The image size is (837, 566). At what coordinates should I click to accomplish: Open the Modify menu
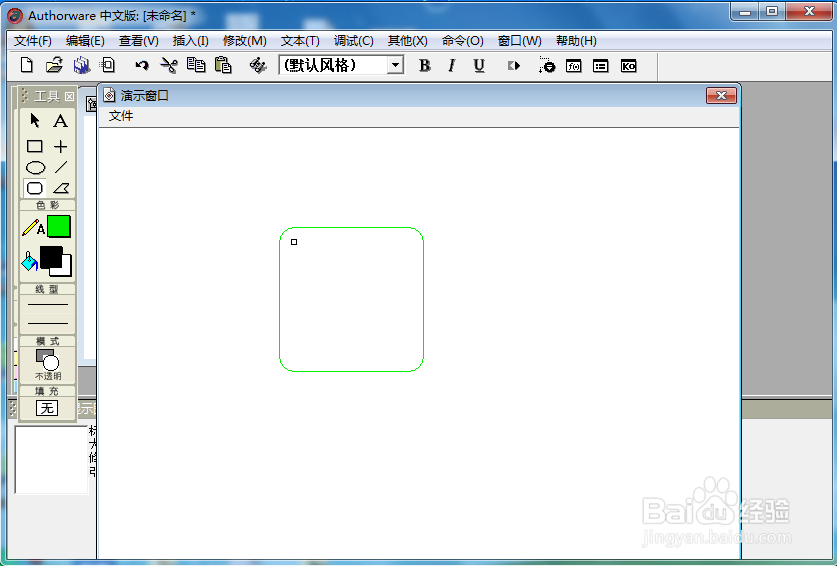(244, 41)
